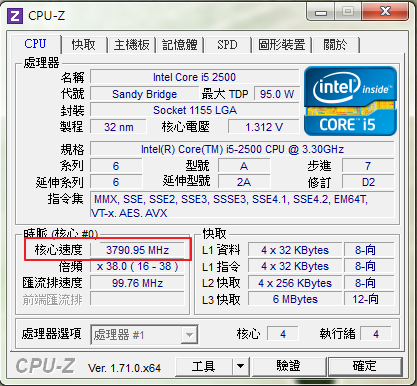Image resolution: width=417 pixels, height=386 pixels.
Task: Click the L3 cache 6 MBytes value
Action: click(295, 299)
